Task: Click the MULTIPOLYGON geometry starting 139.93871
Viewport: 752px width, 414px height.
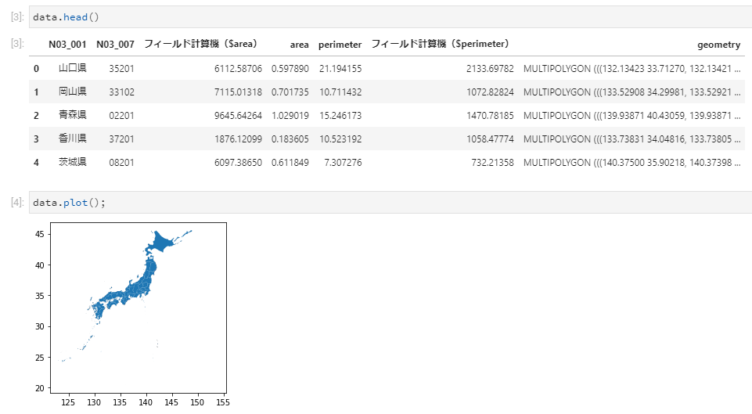Action: [632, 116]
